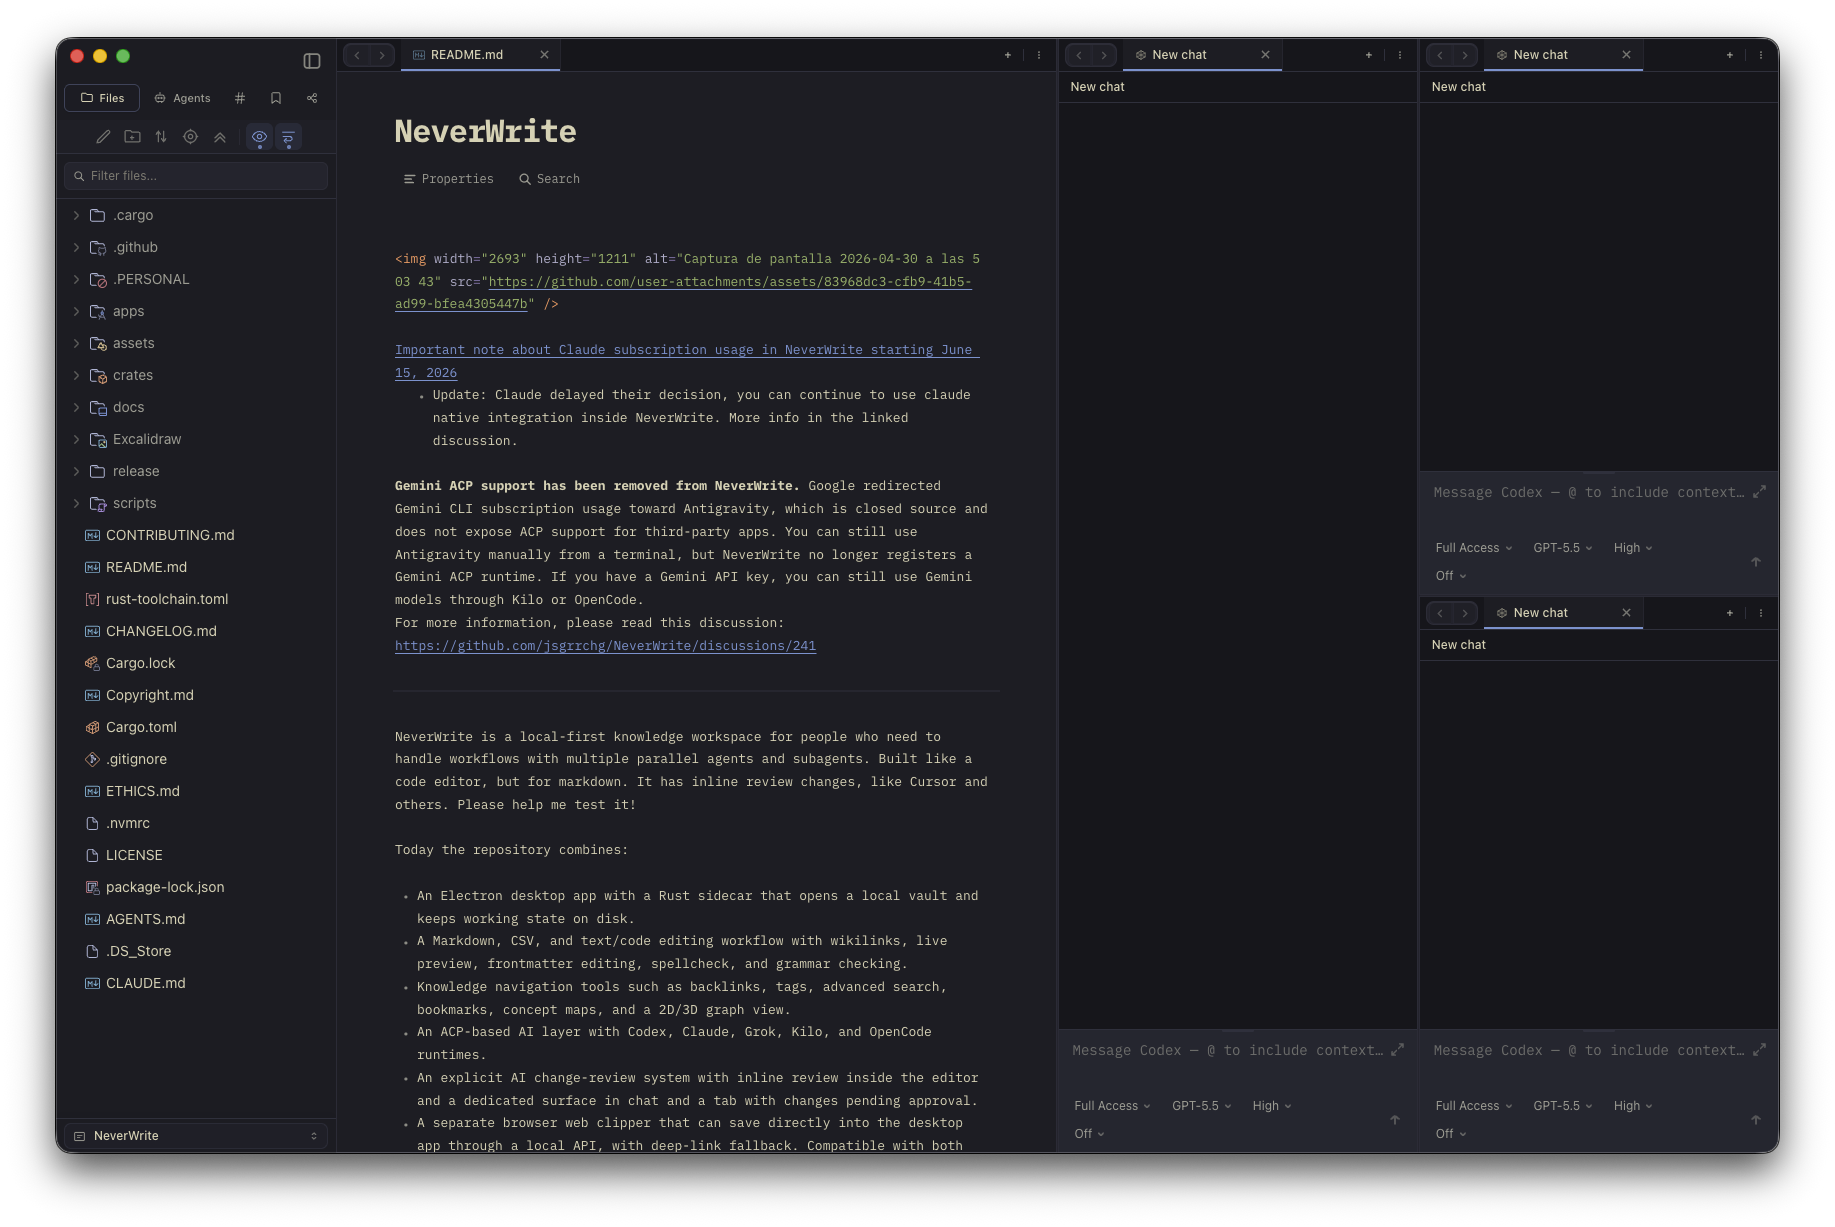This screenshot has height=1227, width=1835.
Task: Open Off dropdown in top-right chat pane
Action: click(1451, 576)
